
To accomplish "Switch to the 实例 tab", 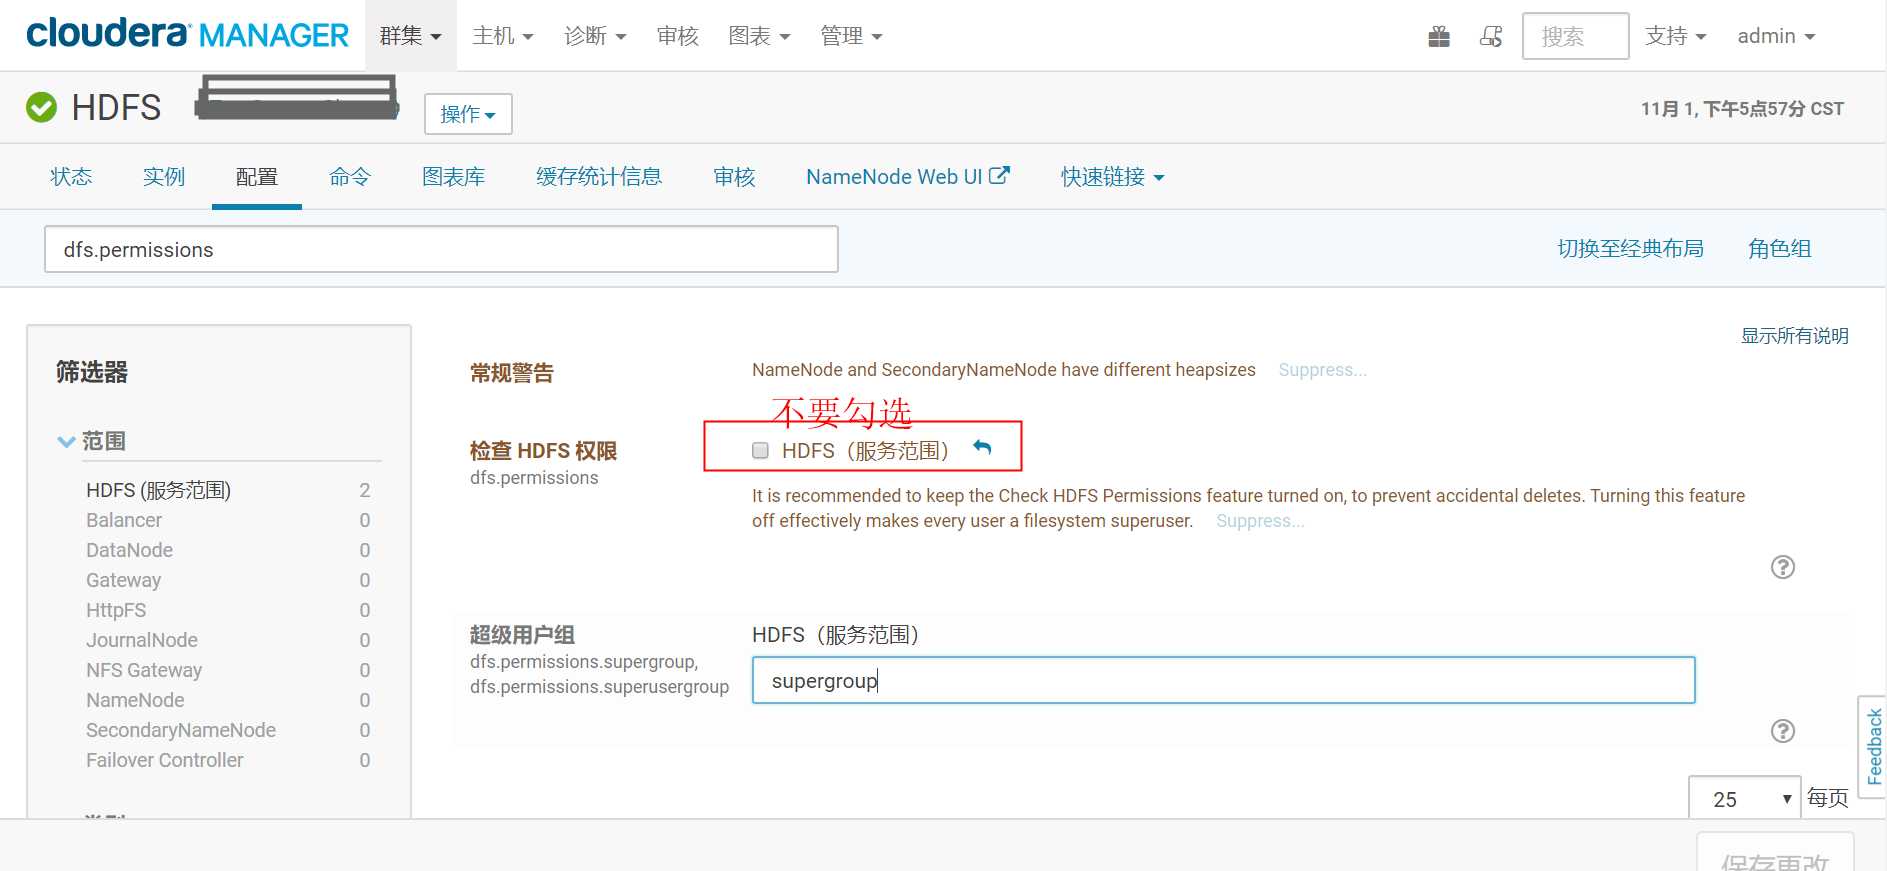I will point(164,177).
